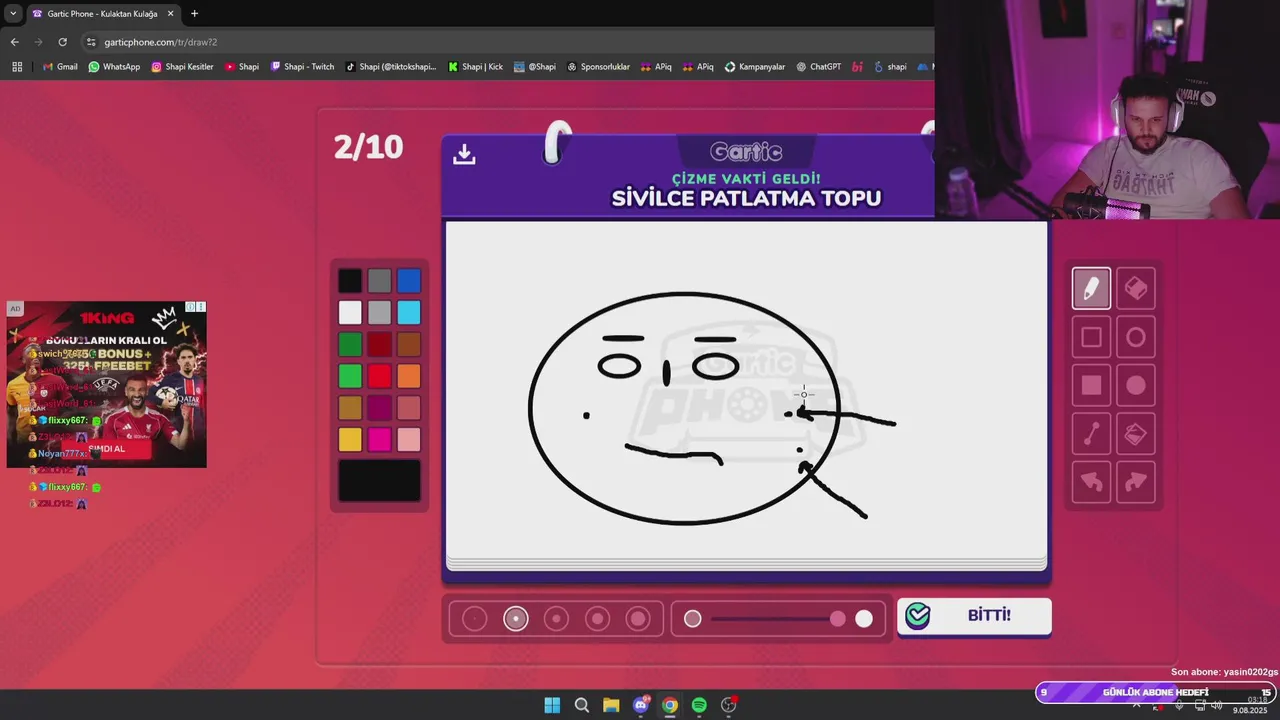The height and width of the screenshot is (720, 1280).
Task: Close the Gartic Phone browser tab
Action: pyautogui.click(x=170, y=14)
